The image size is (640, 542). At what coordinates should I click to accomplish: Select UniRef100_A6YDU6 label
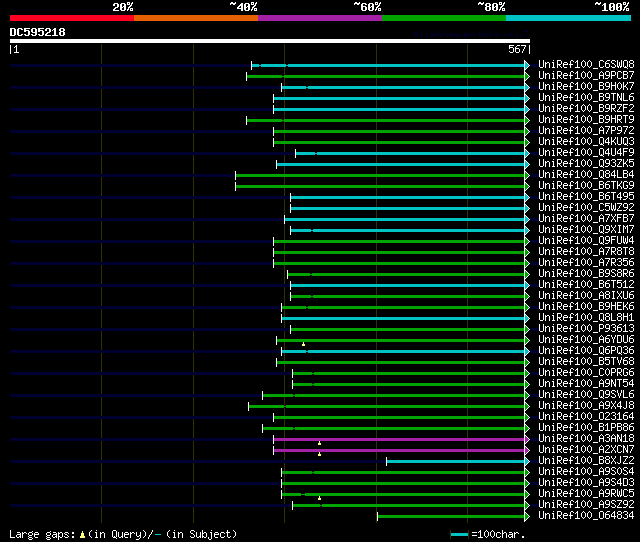click(586, 340)
